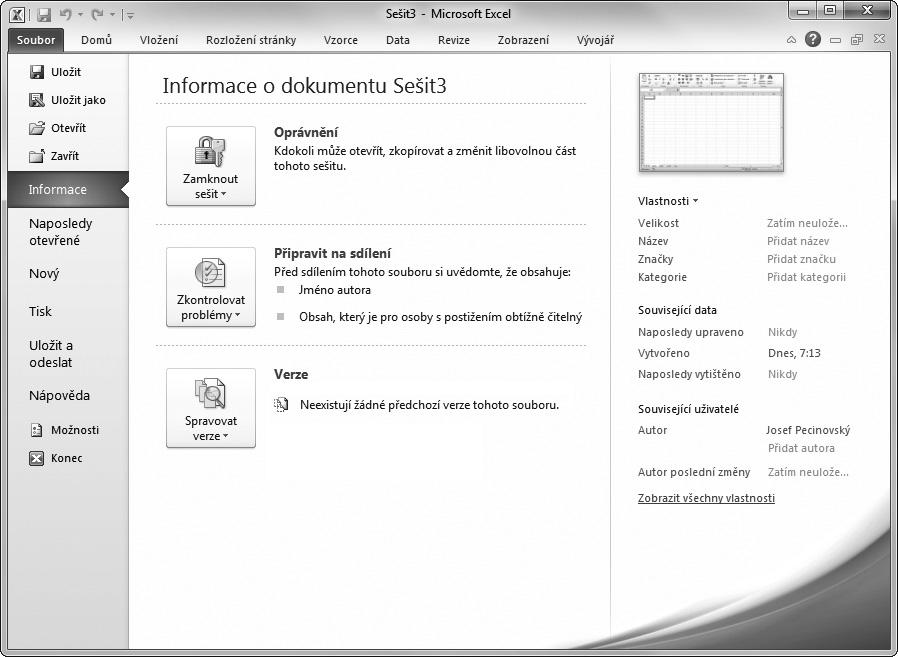Click the Zatím neulože... size value
Screen dimensions: 898x657
pos(807,223)
